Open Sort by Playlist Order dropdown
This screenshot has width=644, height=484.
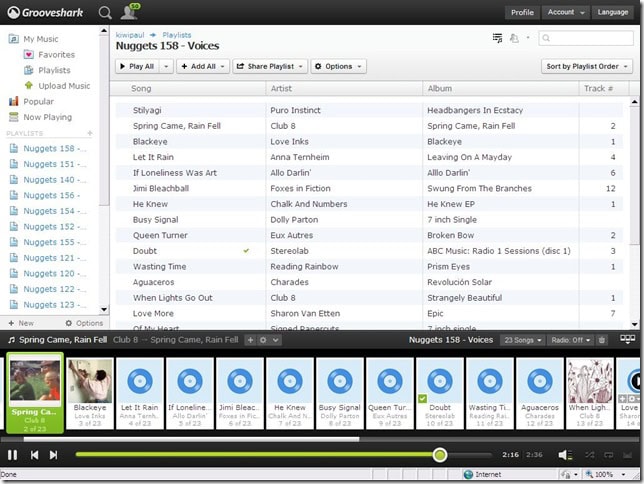pos(586,66)
